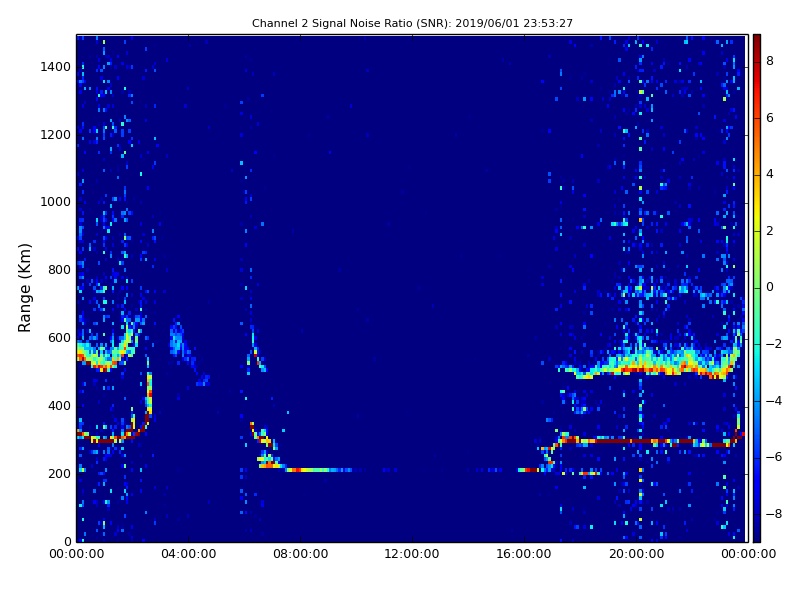Click the colorbar label −2

pos(774,344)
